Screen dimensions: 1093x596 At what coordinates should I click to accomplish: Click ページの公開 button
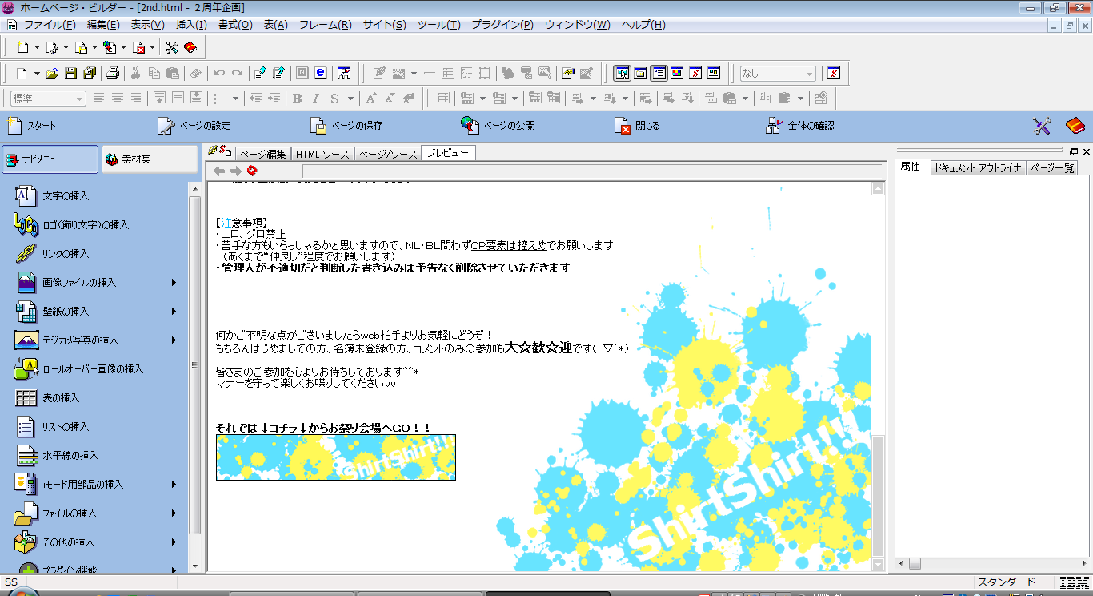point(498,125)
